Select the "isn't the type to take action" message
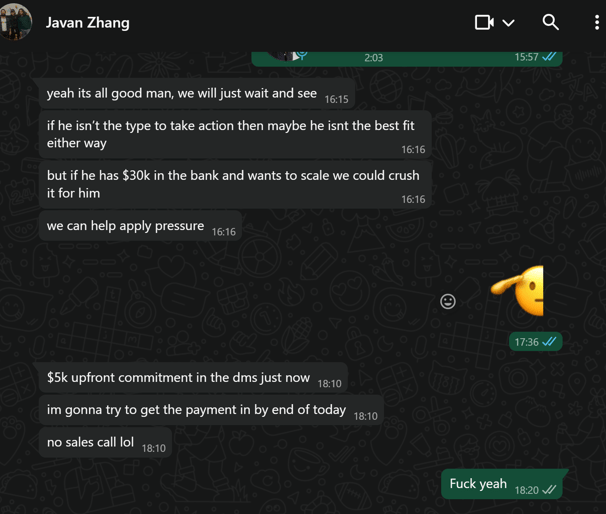This screenshot has height=514, width=606. tap(235, 134)
